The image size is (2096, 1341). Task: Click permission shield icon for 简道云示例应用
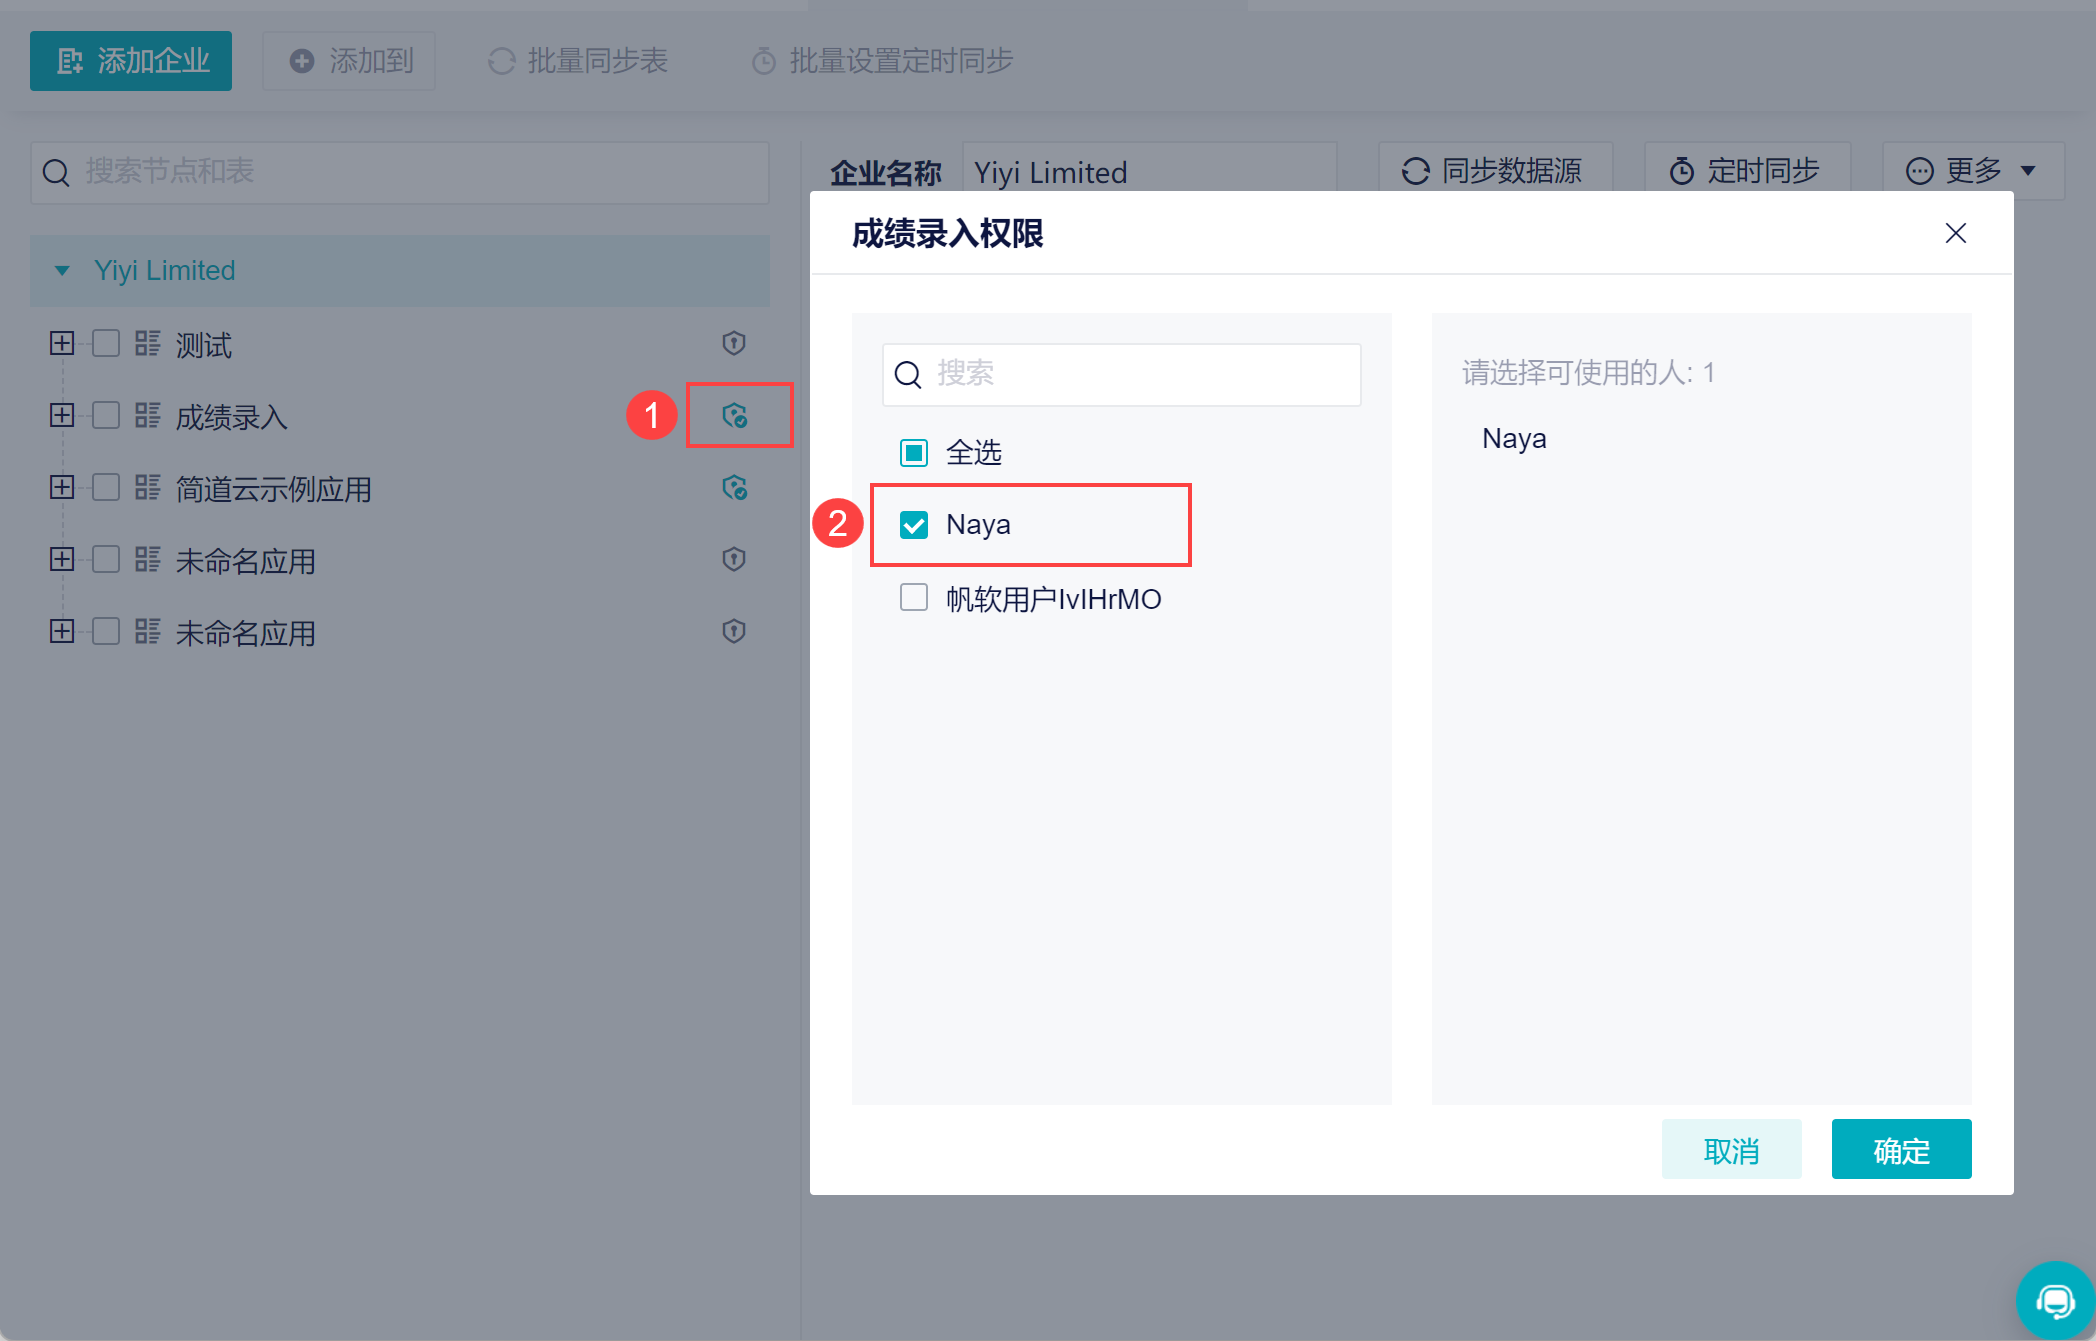coord(735,488)
